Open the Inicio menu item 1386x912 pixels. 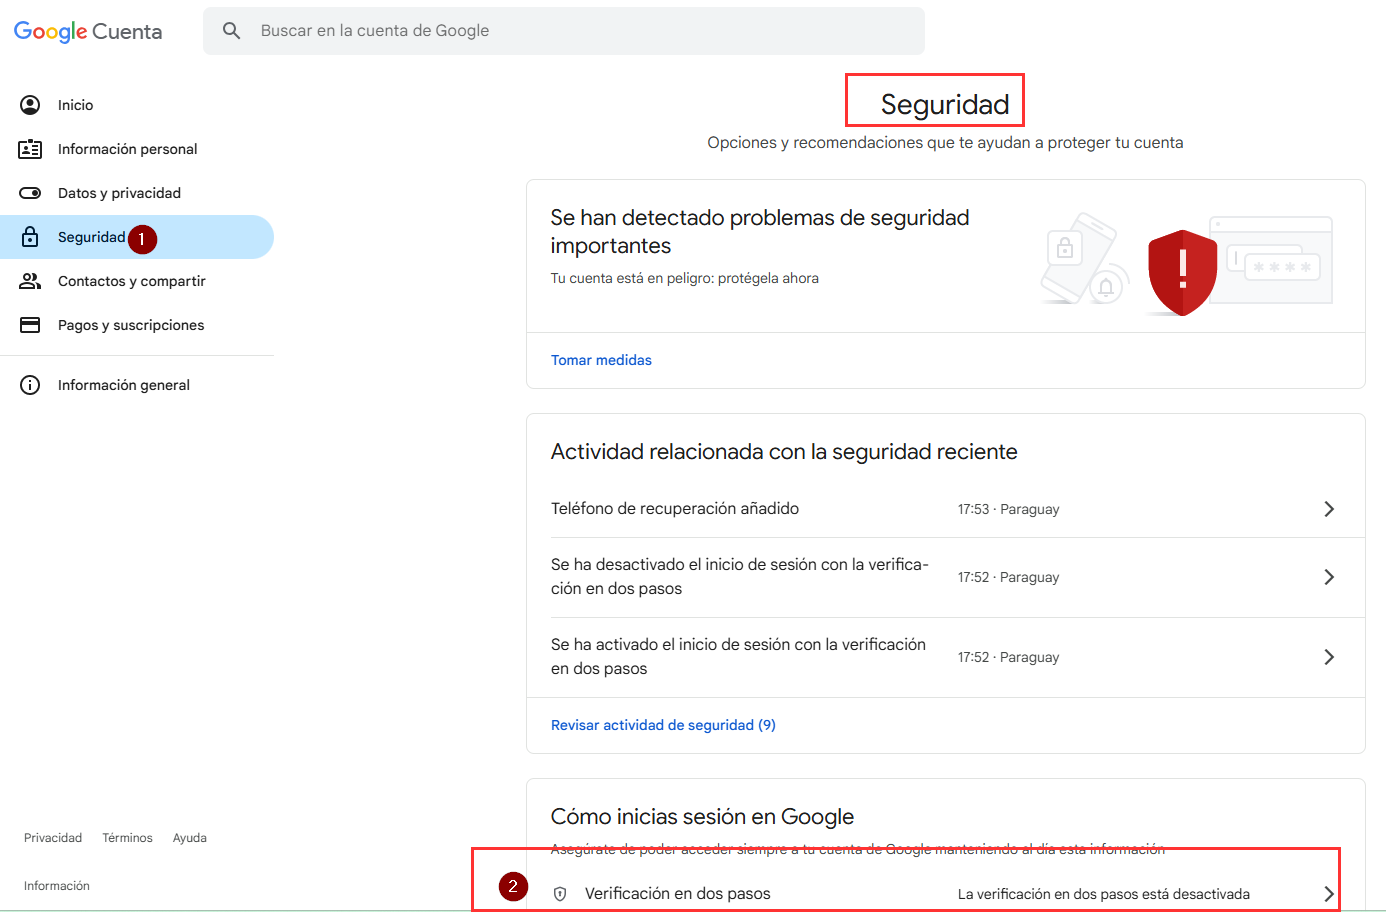click(137, 105)
